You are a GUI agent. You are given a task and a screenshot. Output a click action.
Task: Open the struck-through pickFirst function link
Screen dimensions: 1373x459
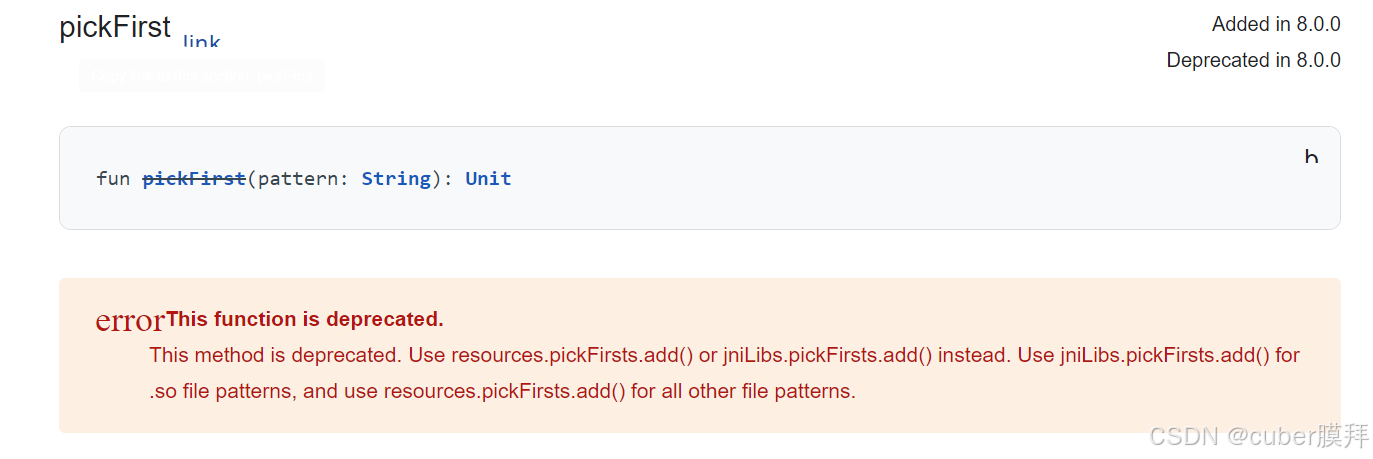coord(194,179)
